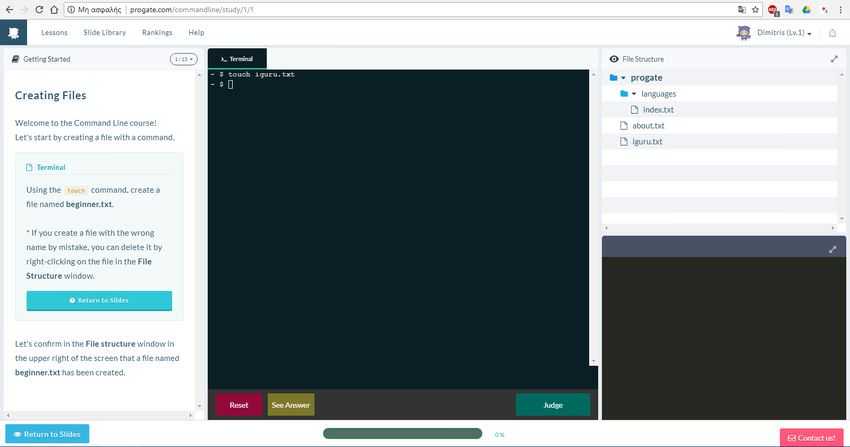Click bottom-left Return to Slides button
850x447 pixels.
click(47, 434)
